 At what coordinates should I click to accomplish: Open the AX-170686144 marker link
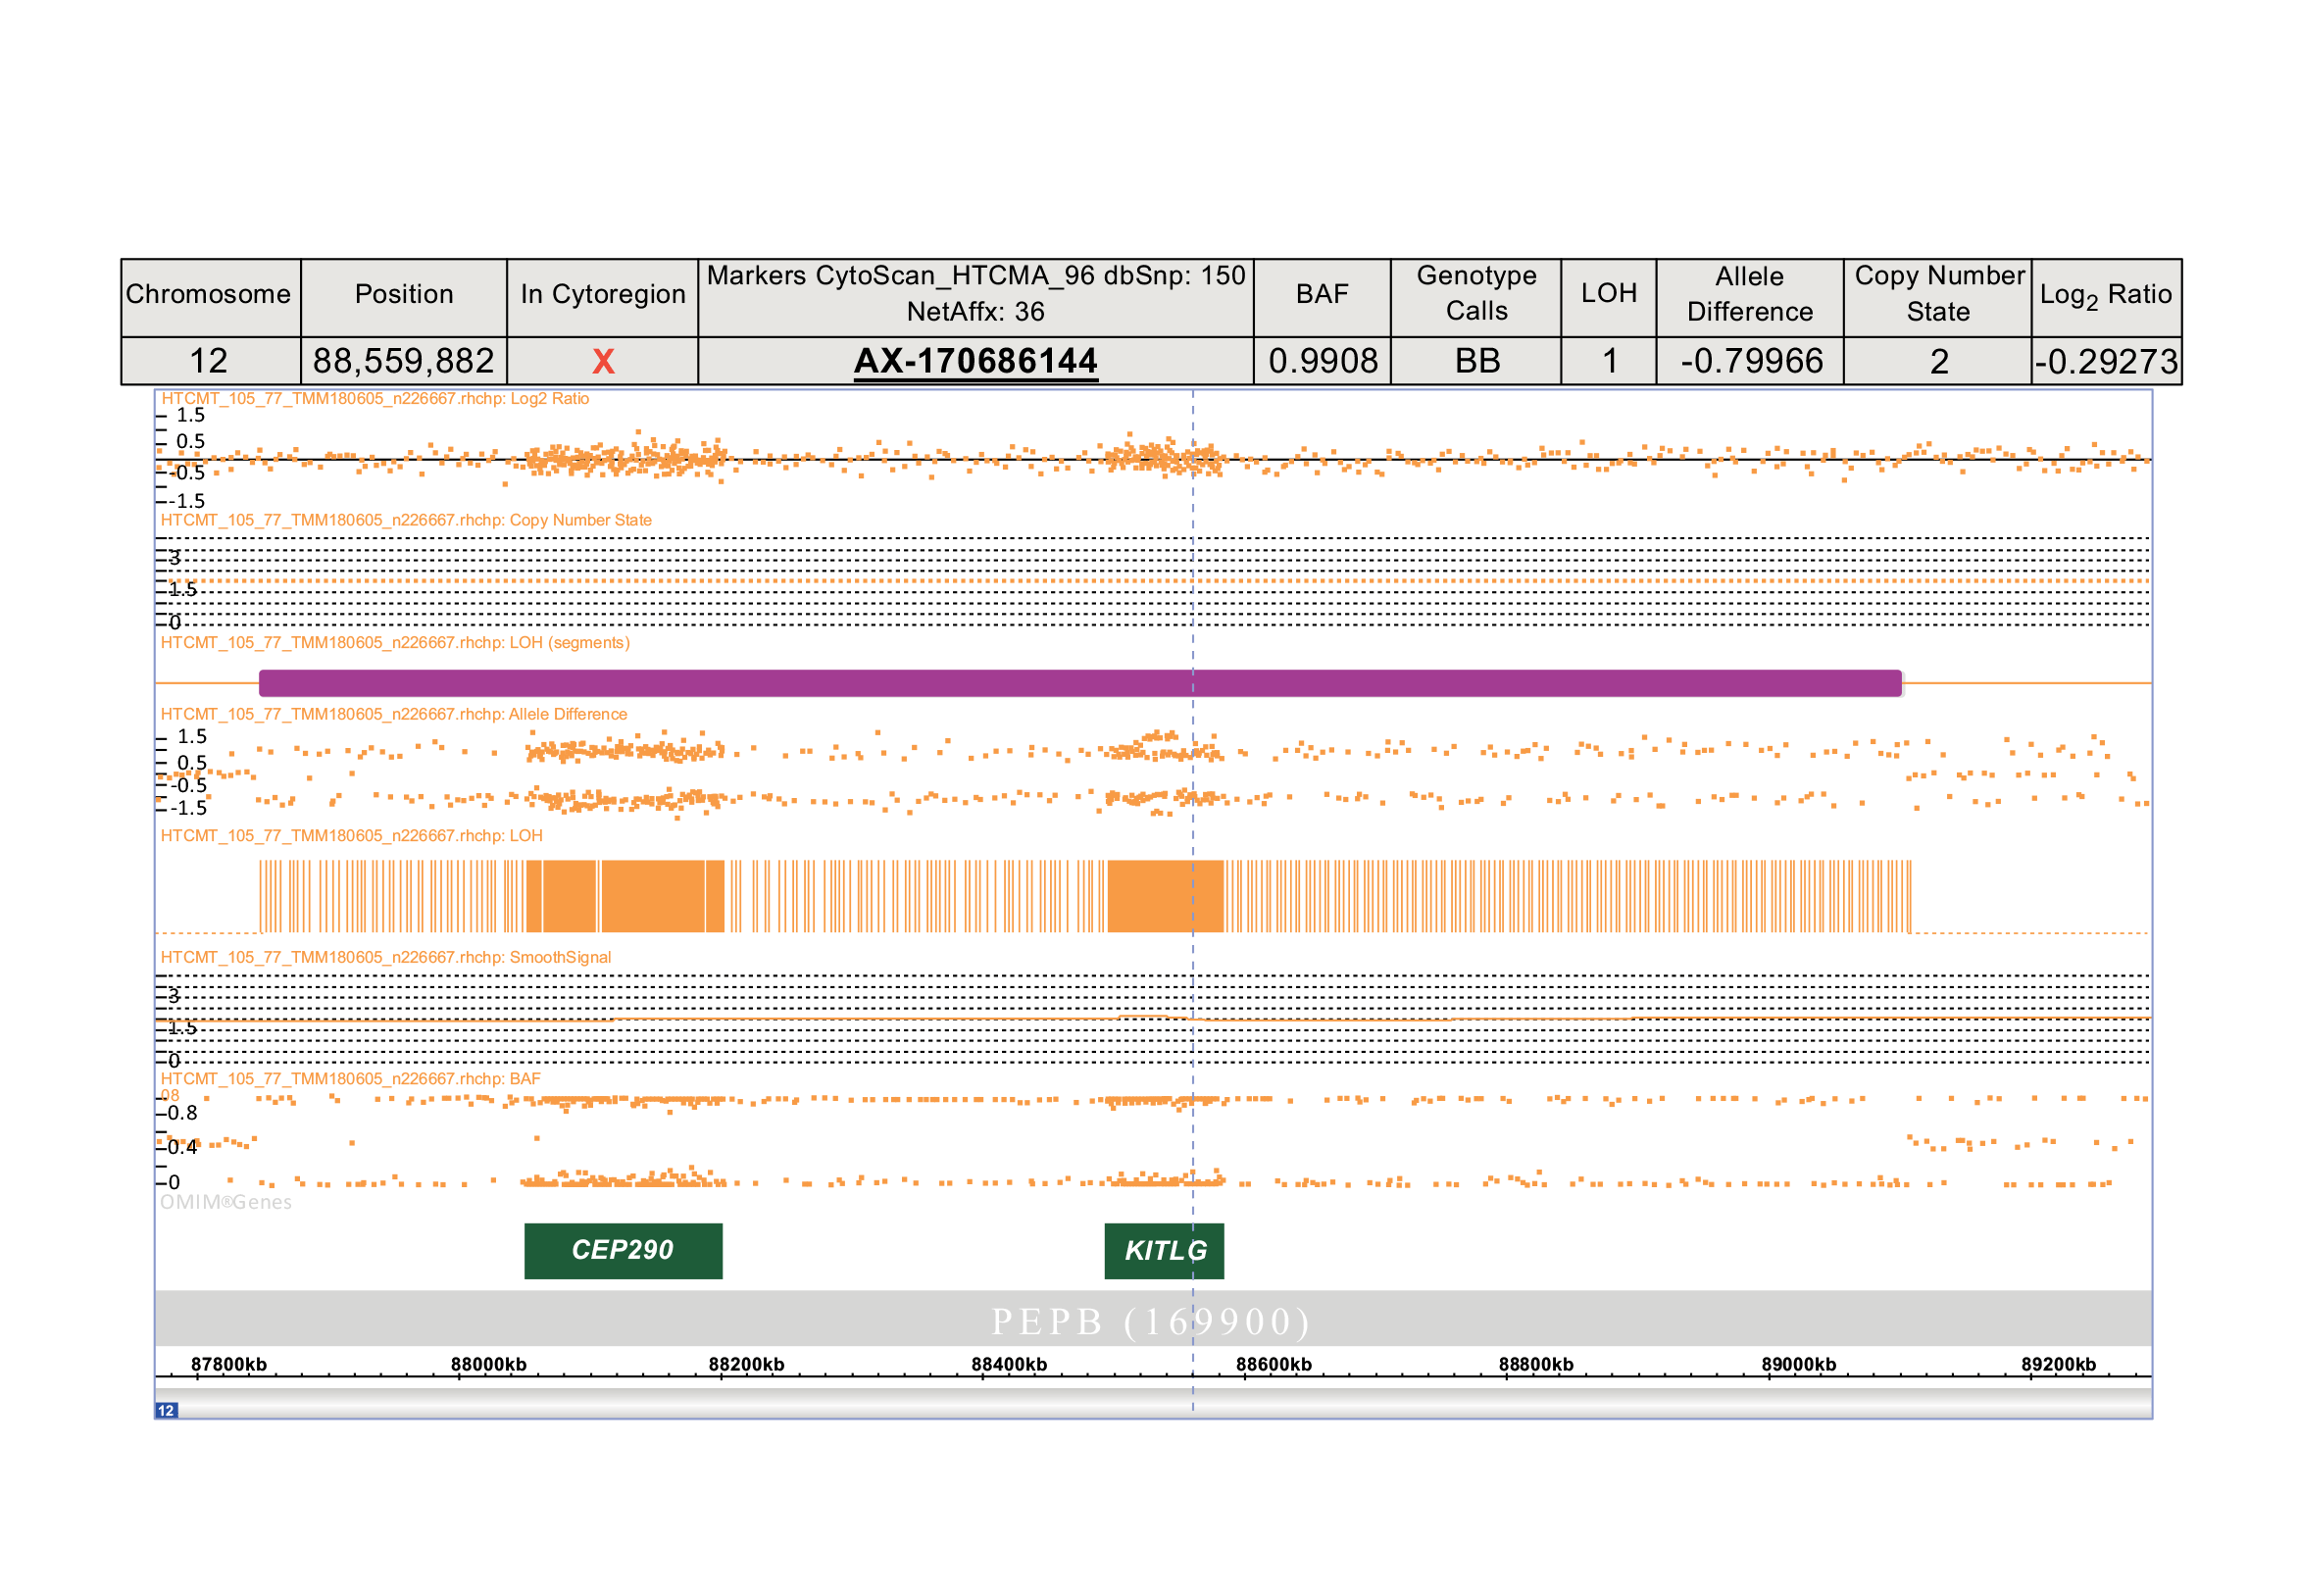coord(975,361)
